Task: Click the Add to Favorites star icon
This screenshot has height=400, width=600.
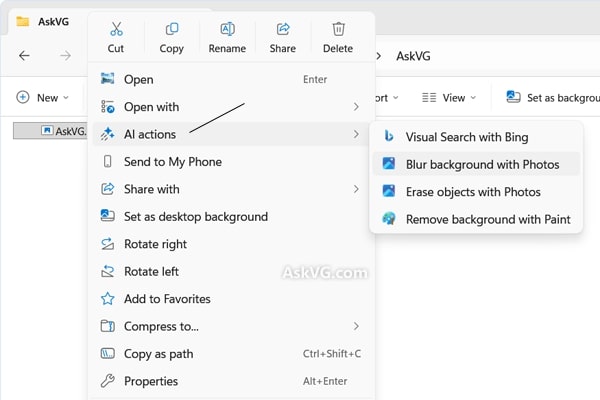Action: (108, 299)
